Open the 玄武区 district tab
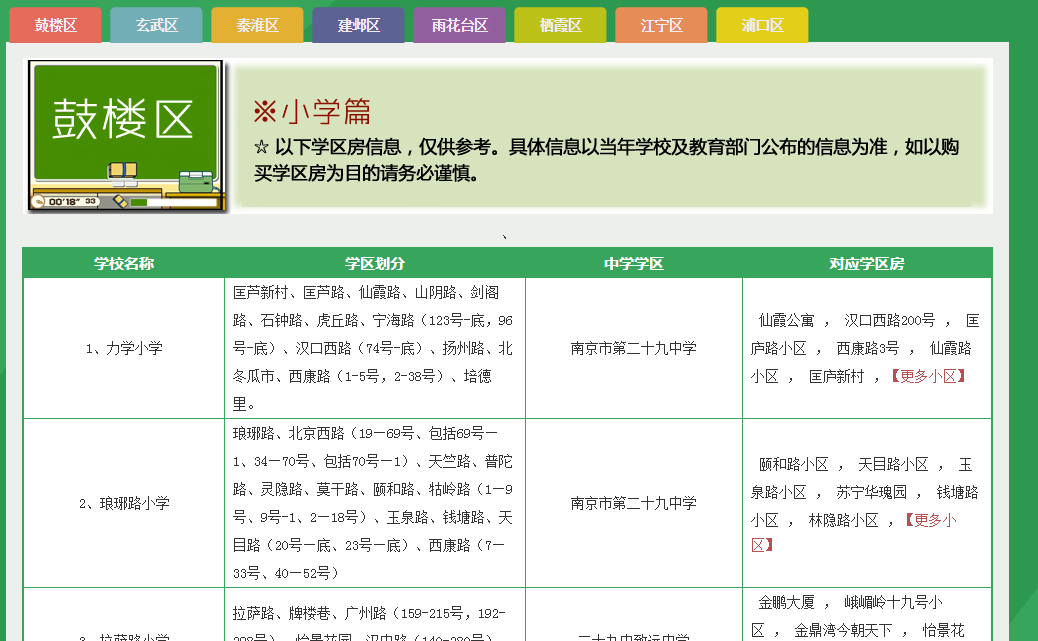The height and width of the screenshot is (641, 1038). [x=156, y=25]
